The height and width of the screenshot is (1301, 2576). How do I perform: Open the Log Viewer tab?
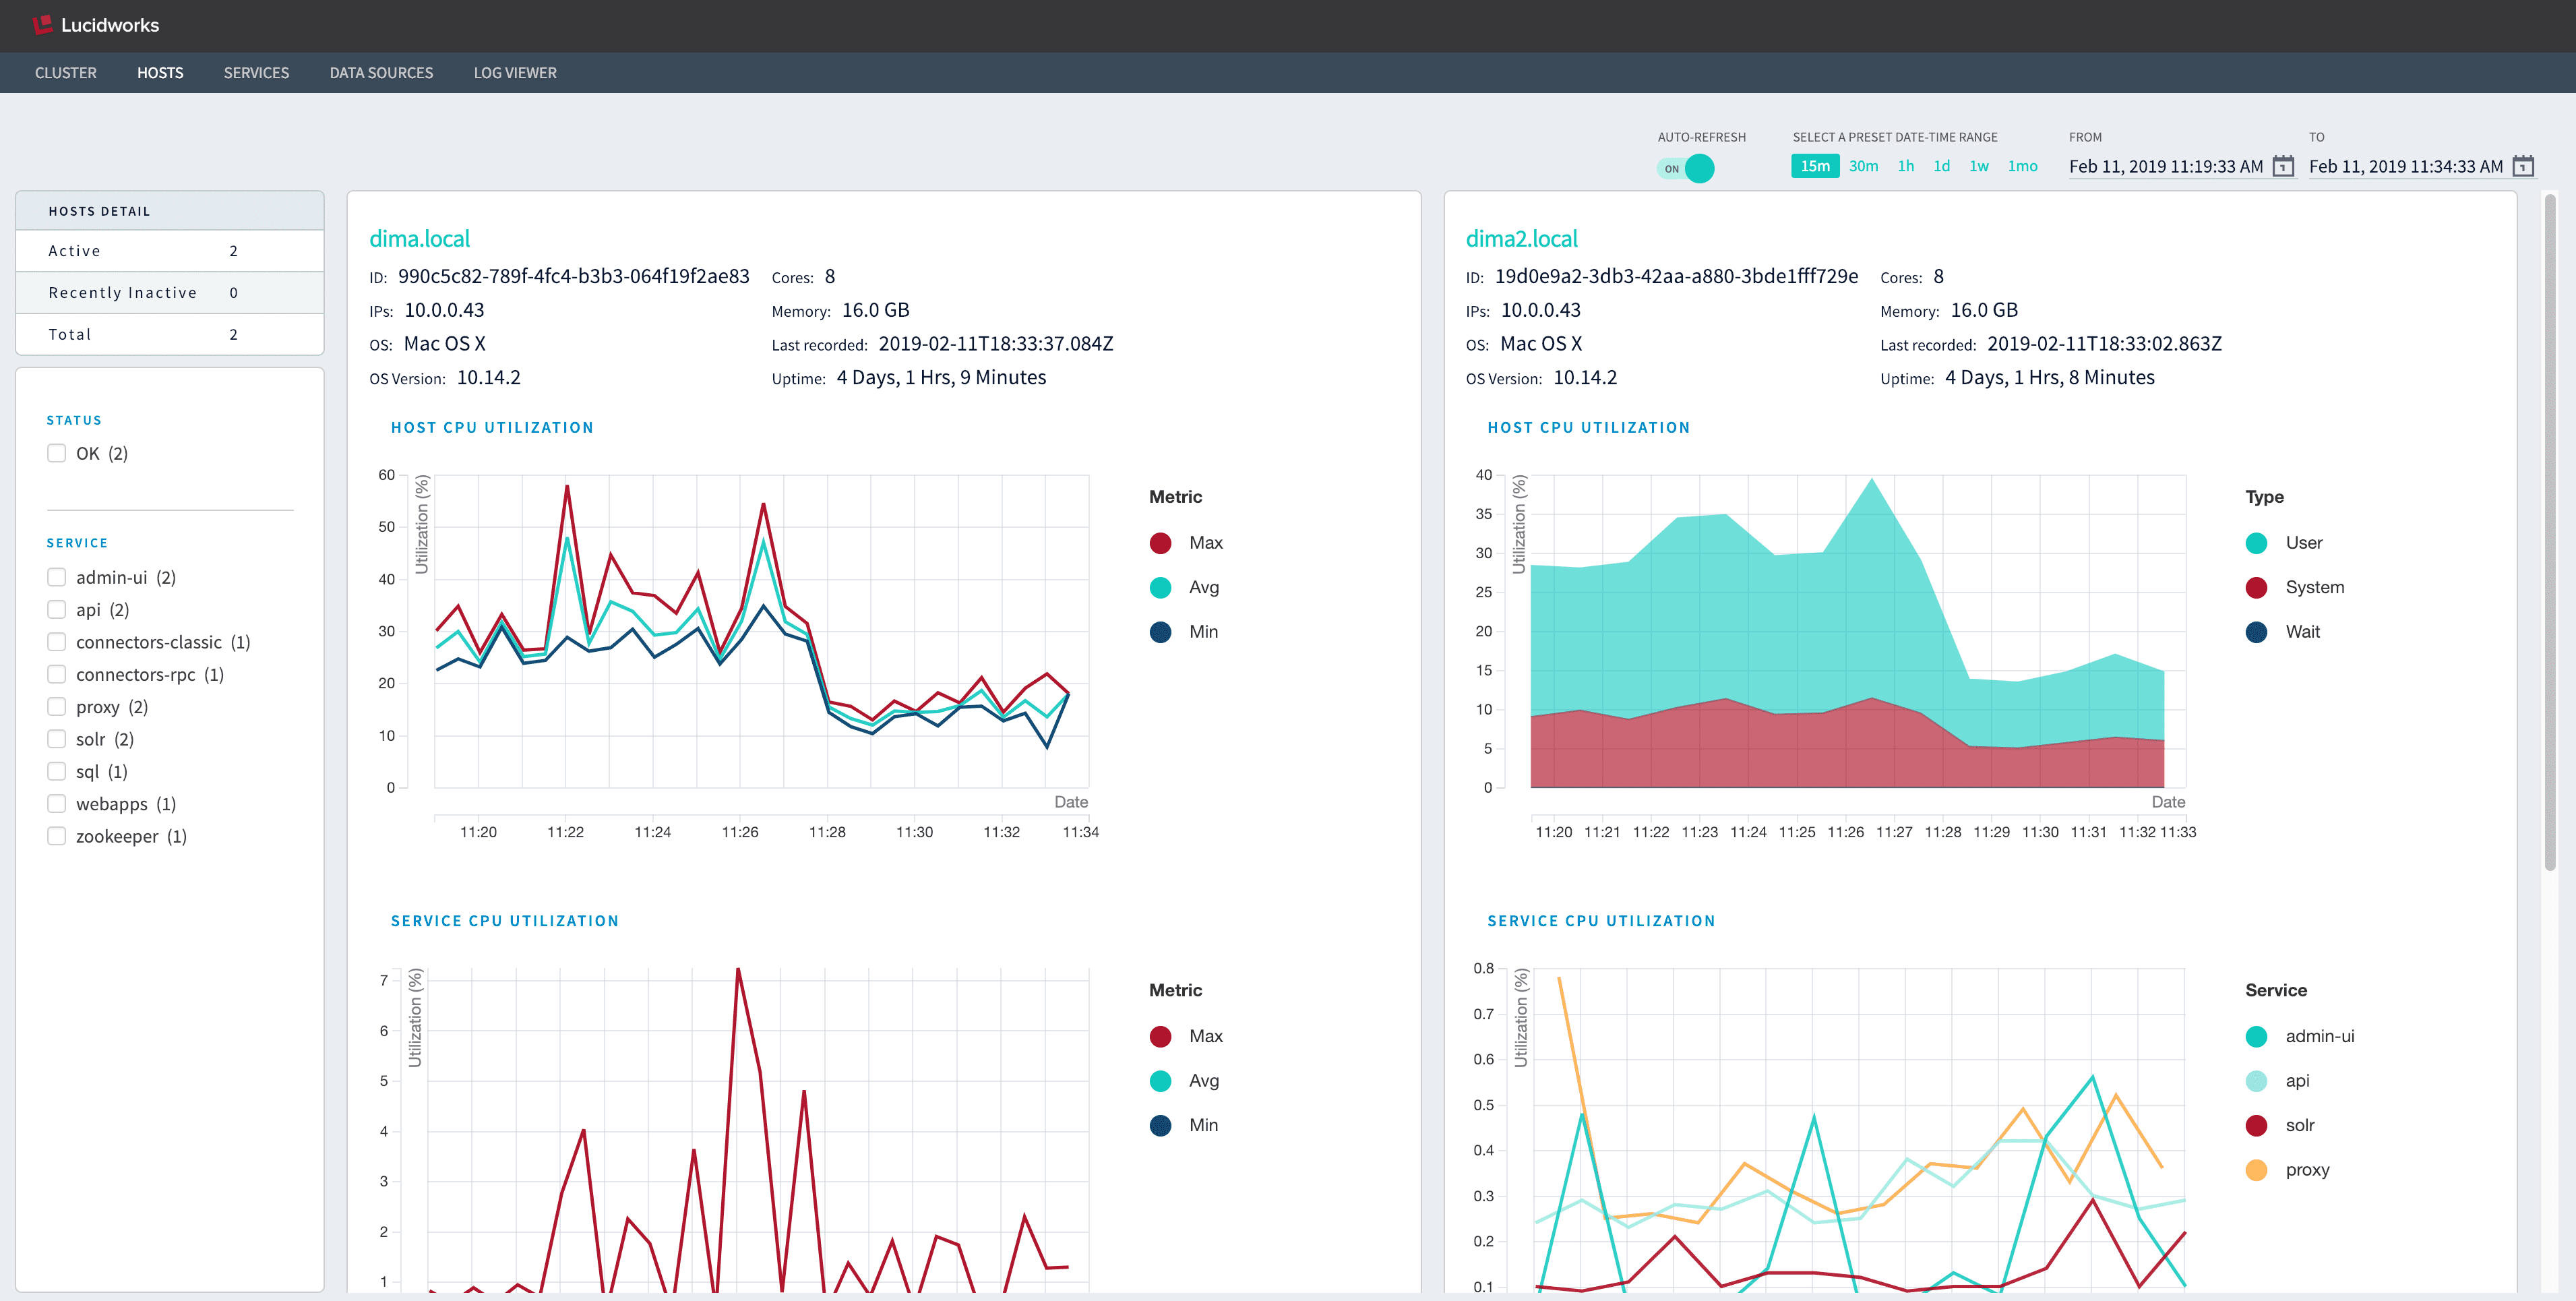515,73
